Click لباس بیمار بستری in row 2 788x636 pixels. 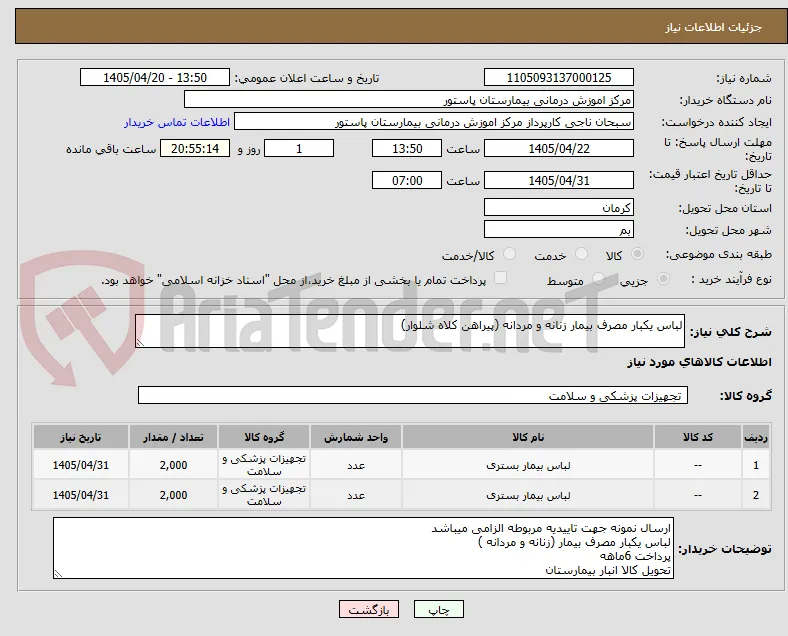pyautogui.click(x=528, y=495)
